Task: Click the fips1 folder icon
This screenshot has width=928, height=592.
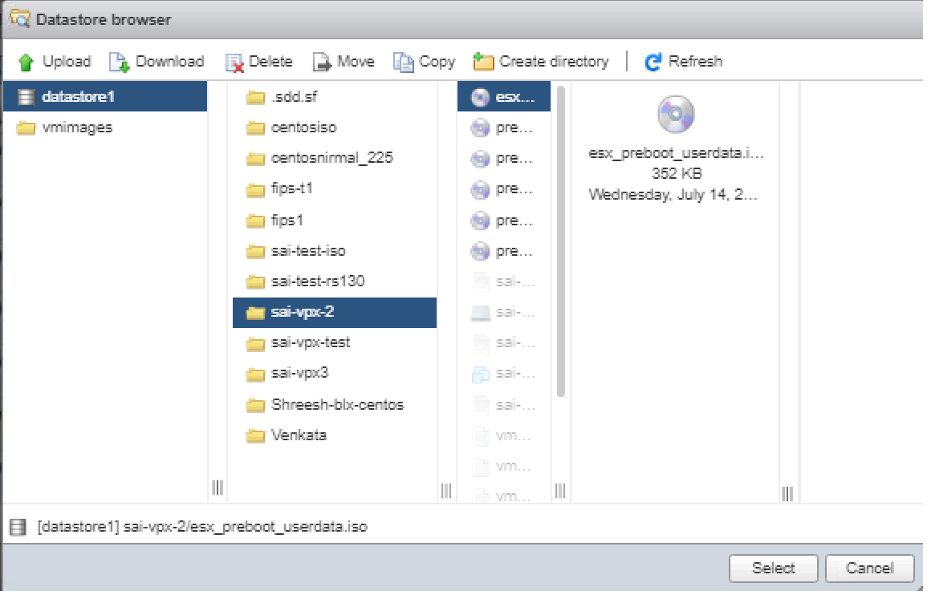Action: [255, 221]
